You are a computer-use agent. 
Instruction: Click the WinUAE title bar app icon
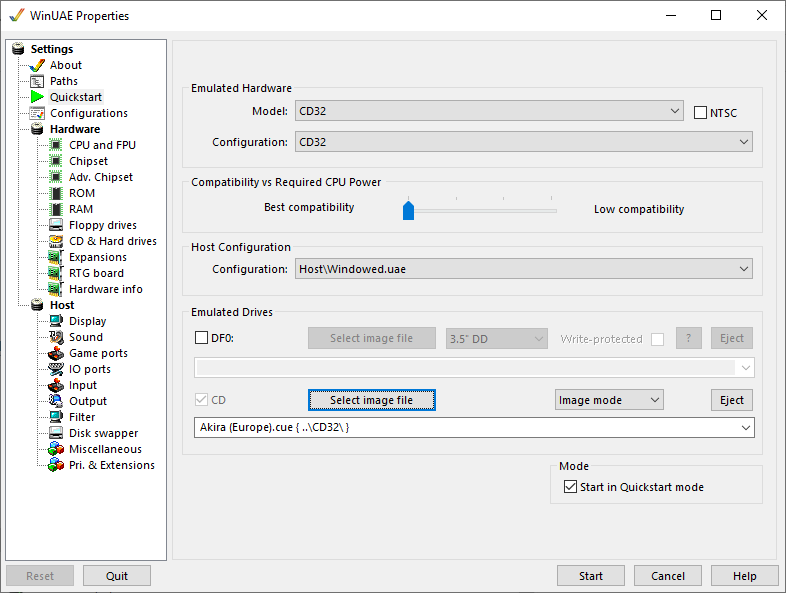coord(16,15)
